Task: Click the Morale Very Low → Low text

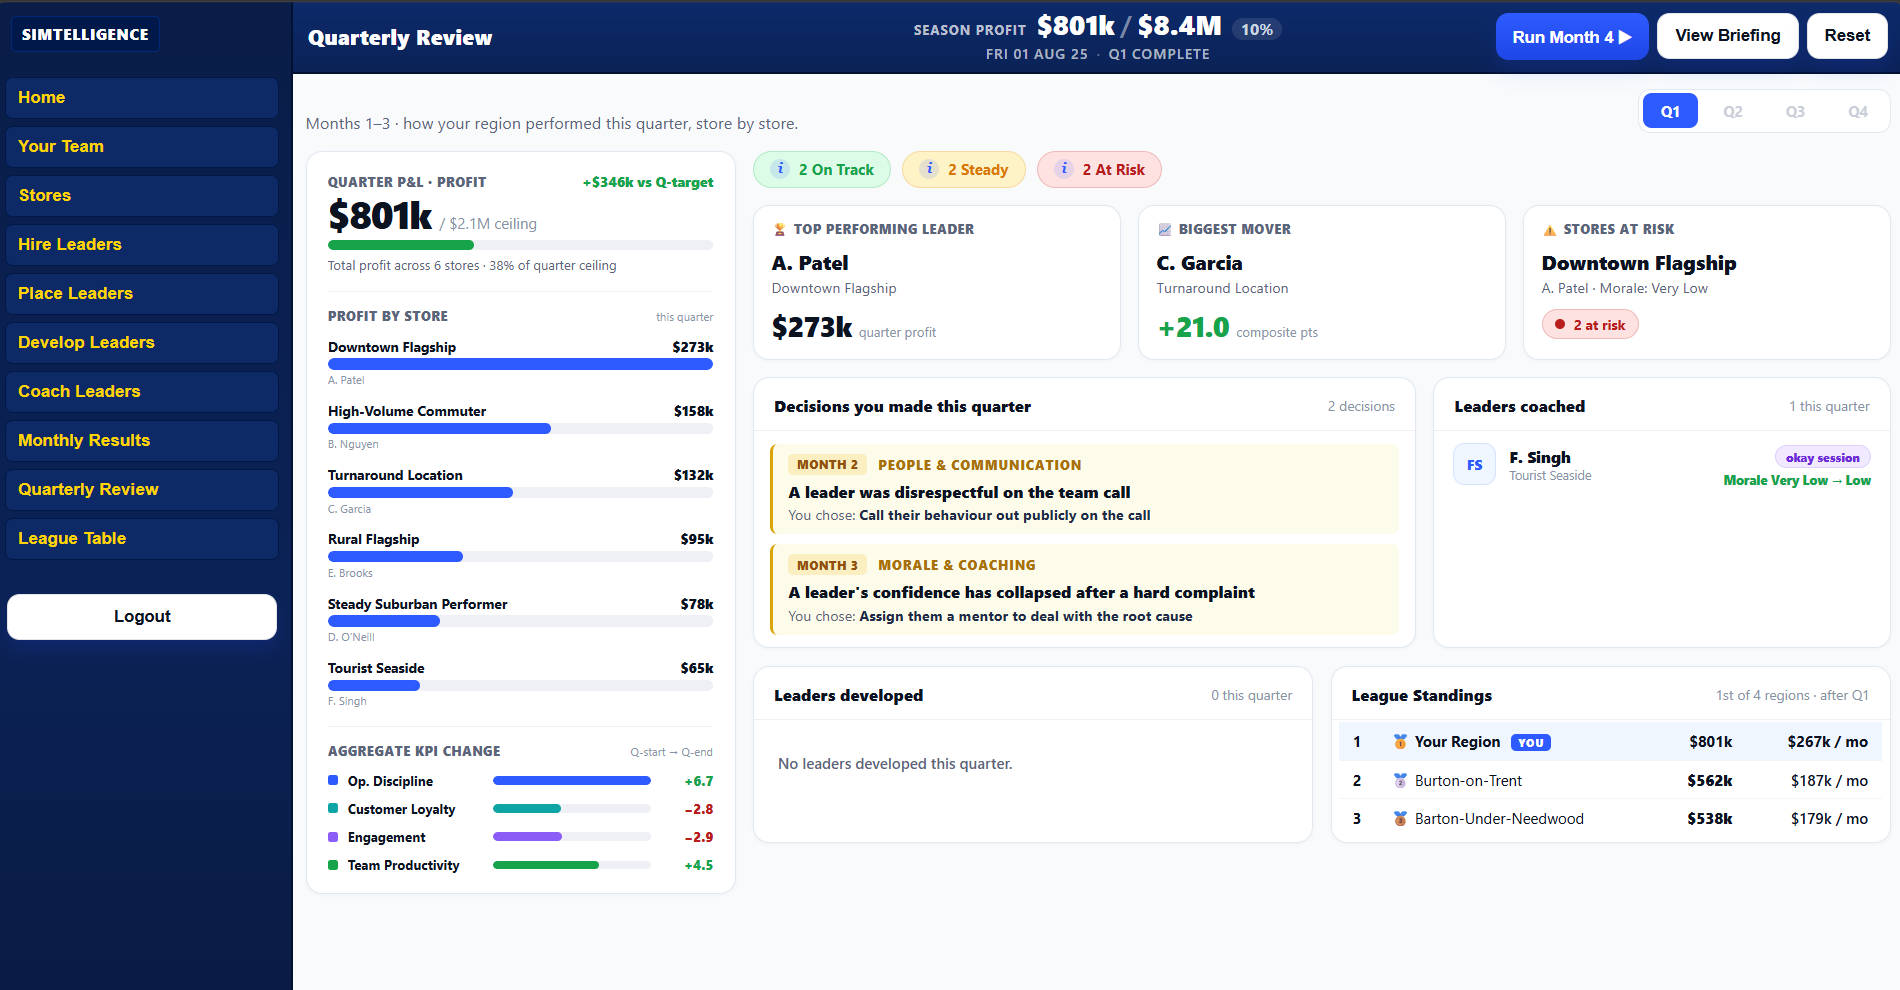Action: [x=1797, y=480]
